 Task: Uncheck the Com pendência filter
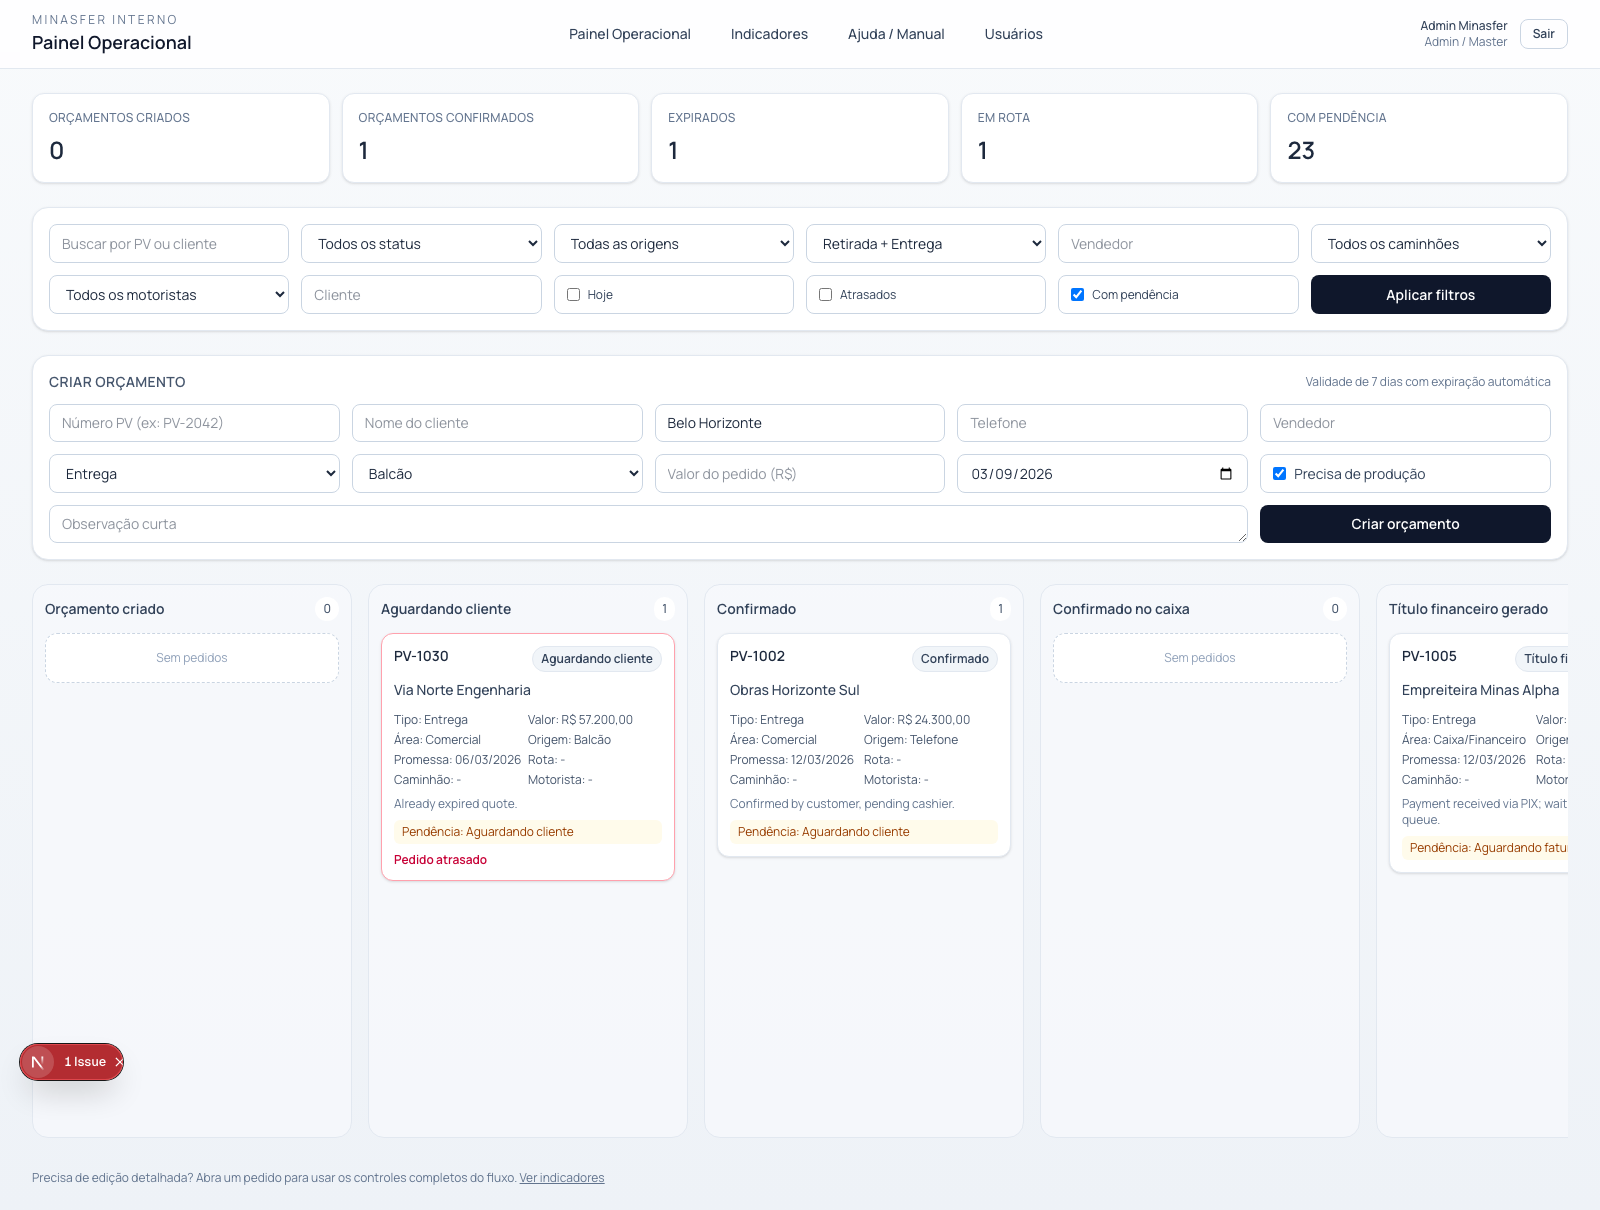tap(1078, 295)
